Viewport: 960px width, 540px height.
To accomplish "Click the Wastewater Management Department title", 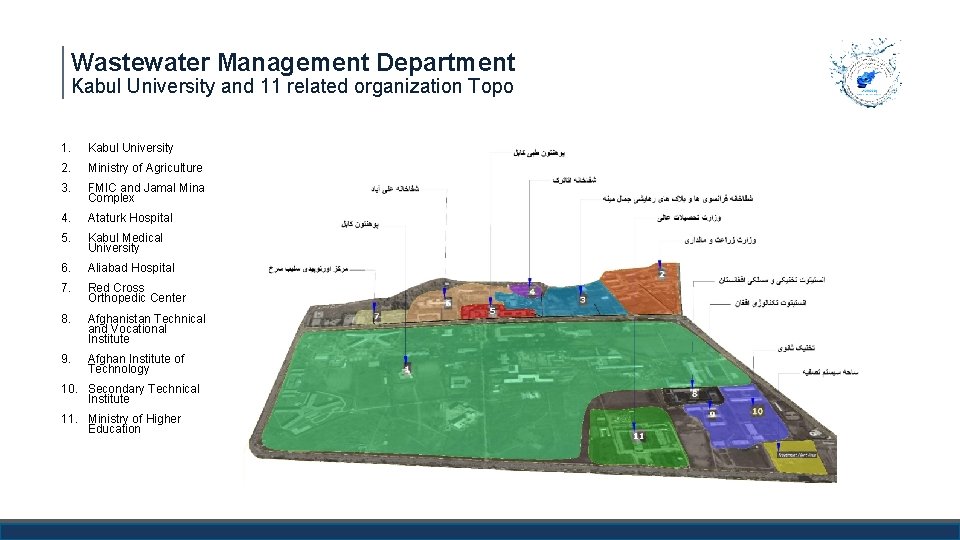I will tap(293, 62).
